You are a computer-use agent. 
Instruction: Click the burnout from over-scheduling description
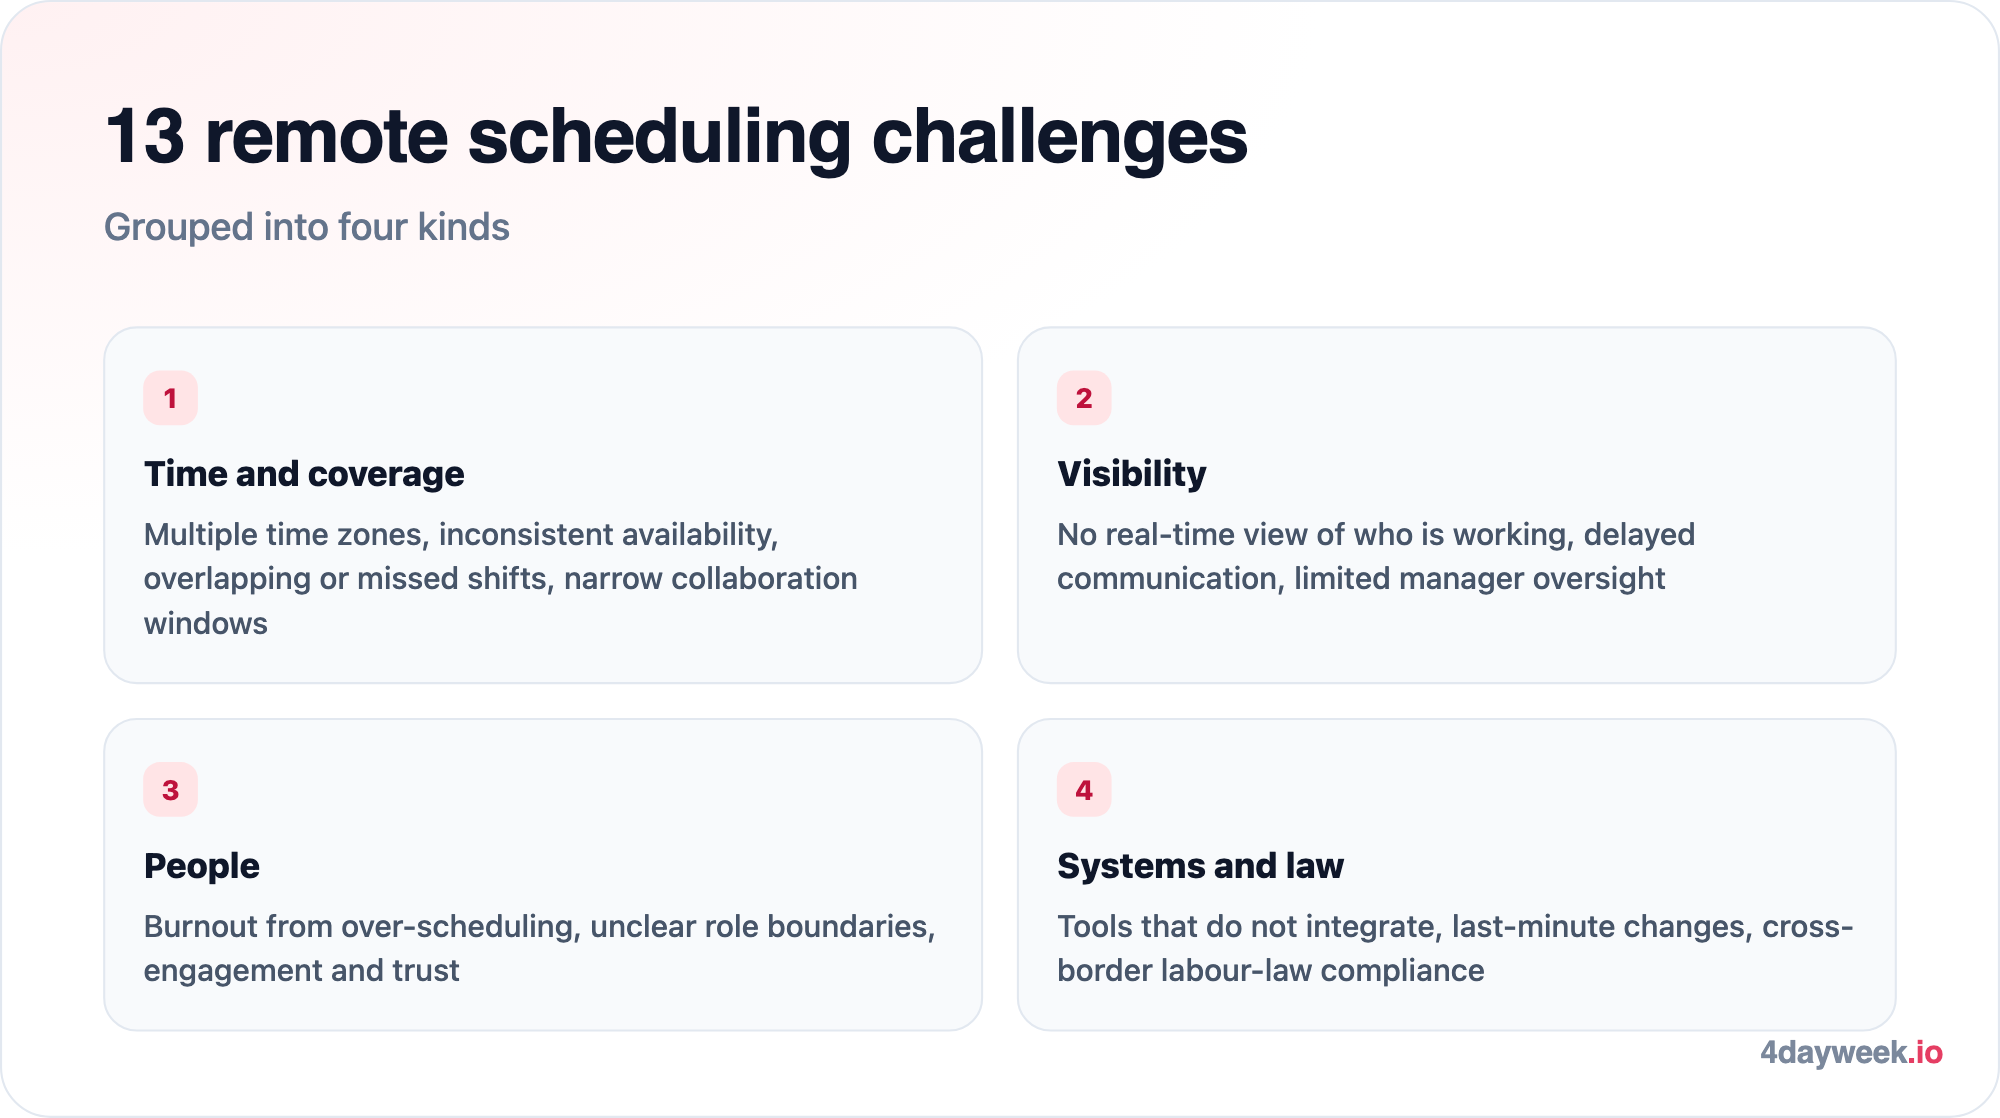click(x=540, y=948)
